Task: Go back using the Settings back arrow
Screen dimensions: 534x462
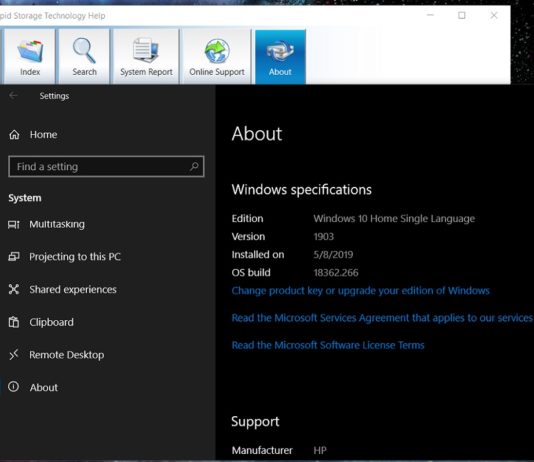Action: [x=14, y=96]
